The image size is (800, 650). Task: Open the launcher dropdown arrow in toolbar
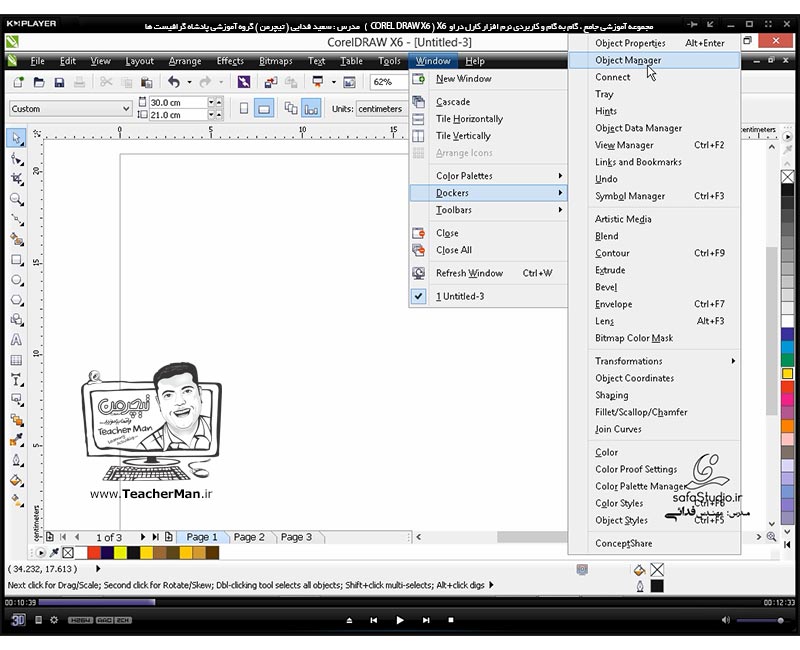click(334, 82)
